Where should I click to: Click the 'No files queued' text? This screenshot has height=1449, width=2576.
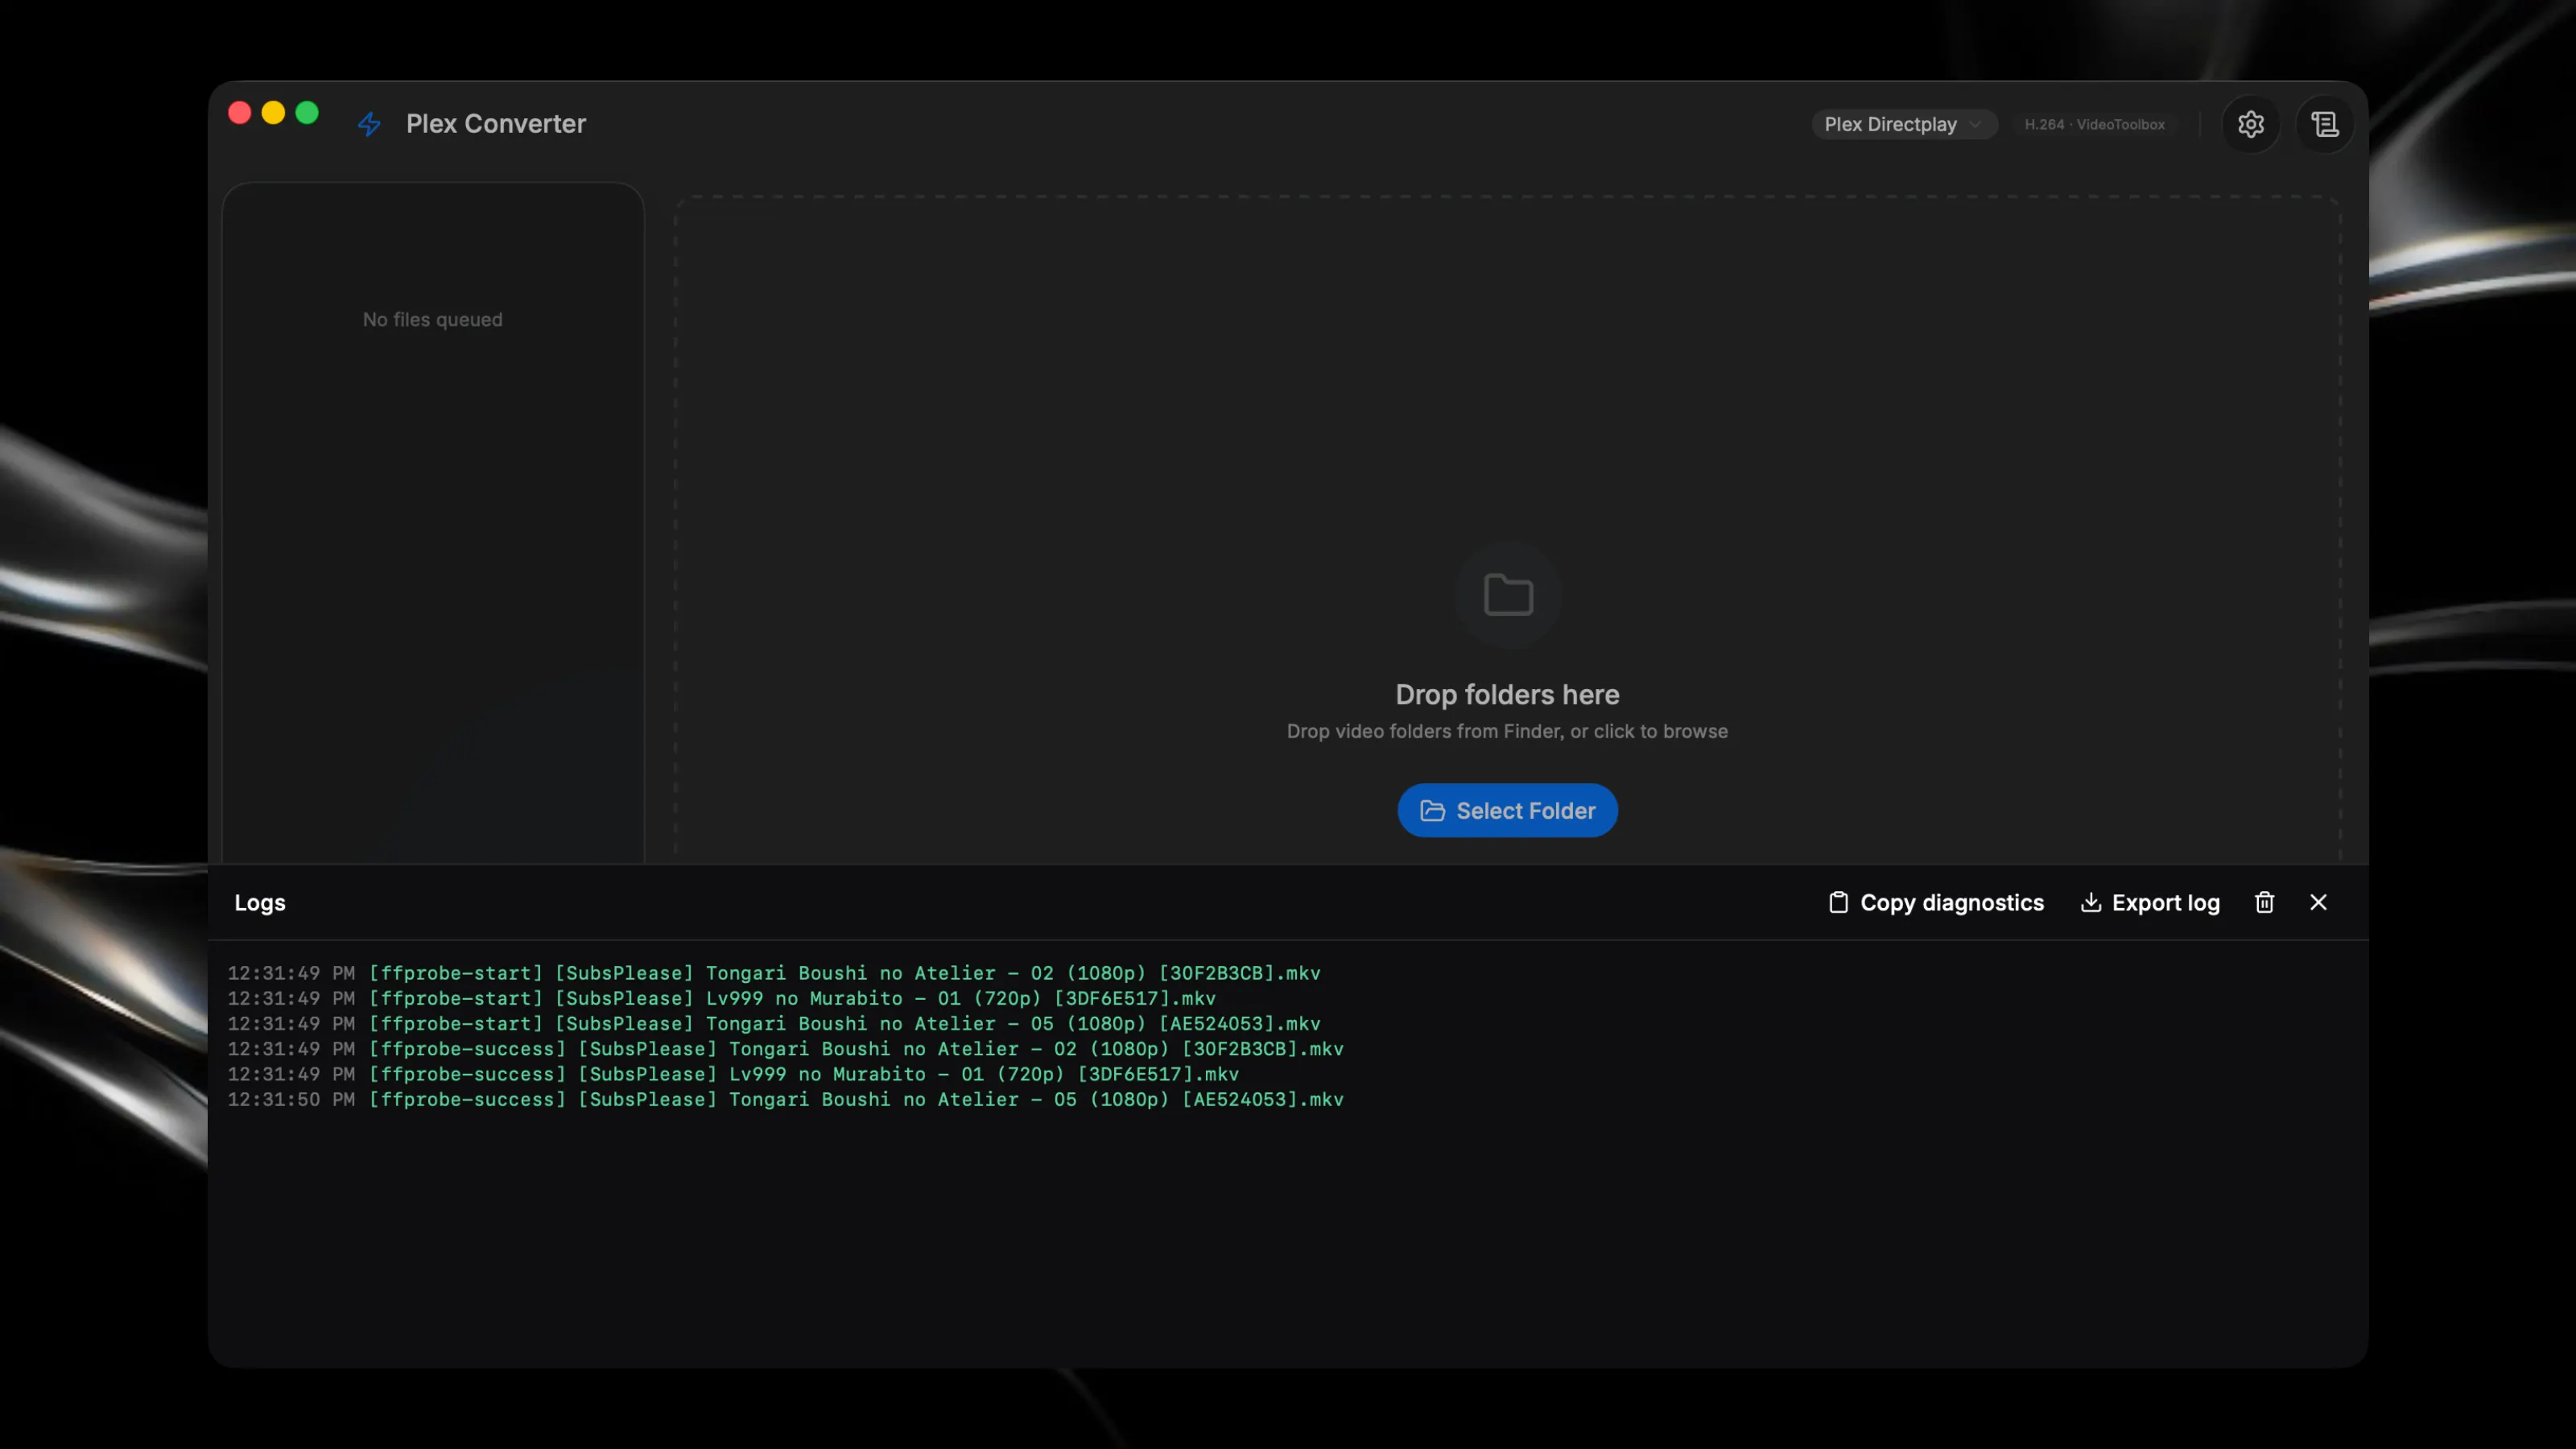(x=433, y=320)
